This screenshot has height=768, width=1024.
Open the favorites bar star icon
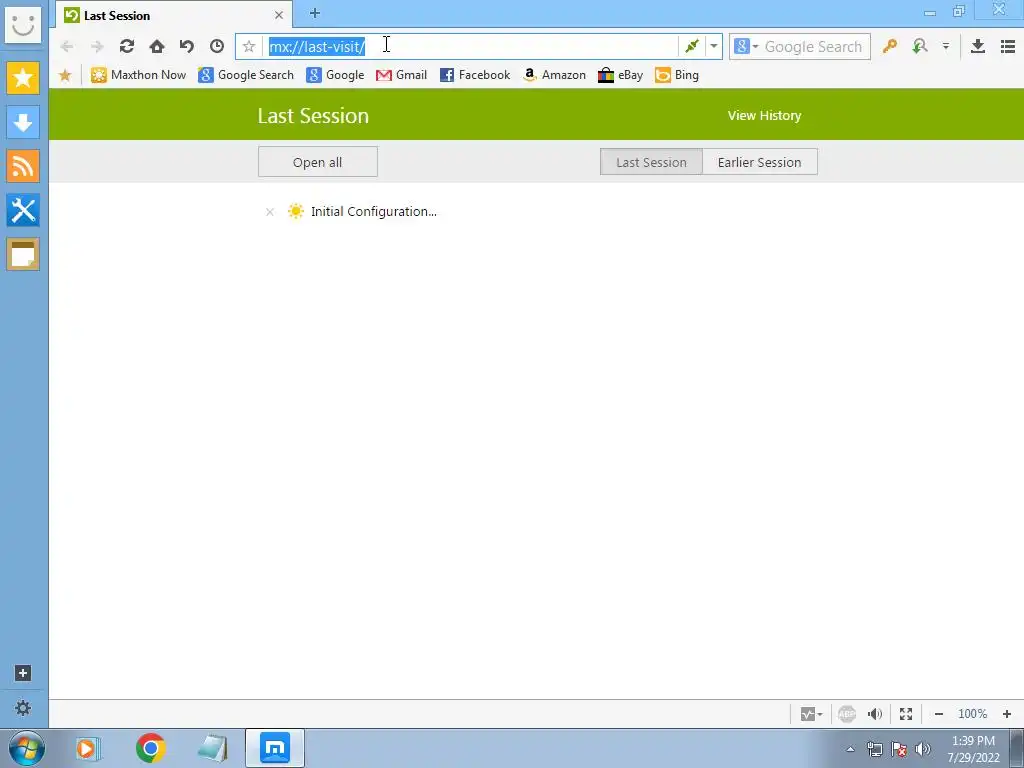pyautogui.click(x=65, y=75)
